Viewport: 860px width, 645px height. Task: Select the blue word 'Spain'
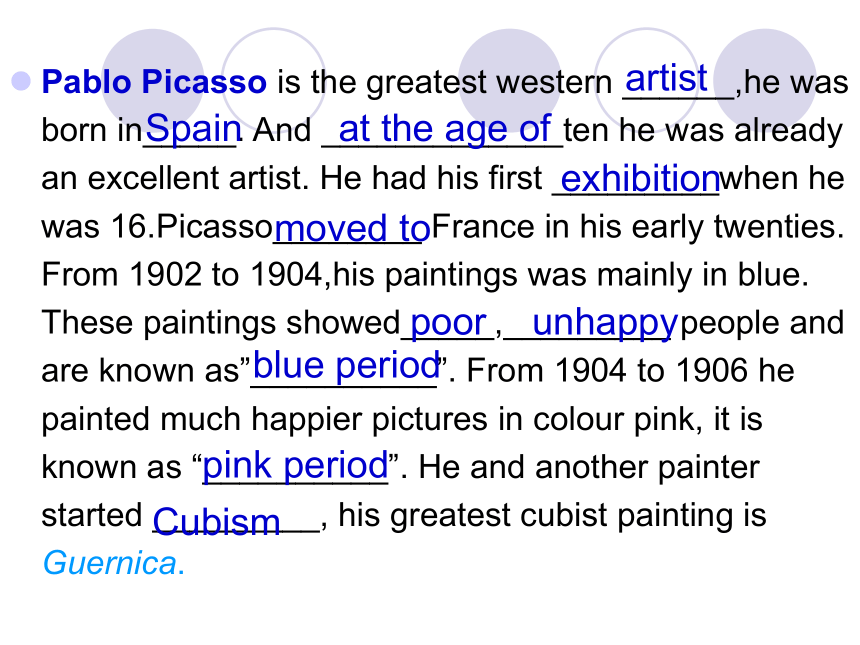[x=194, y=128]
